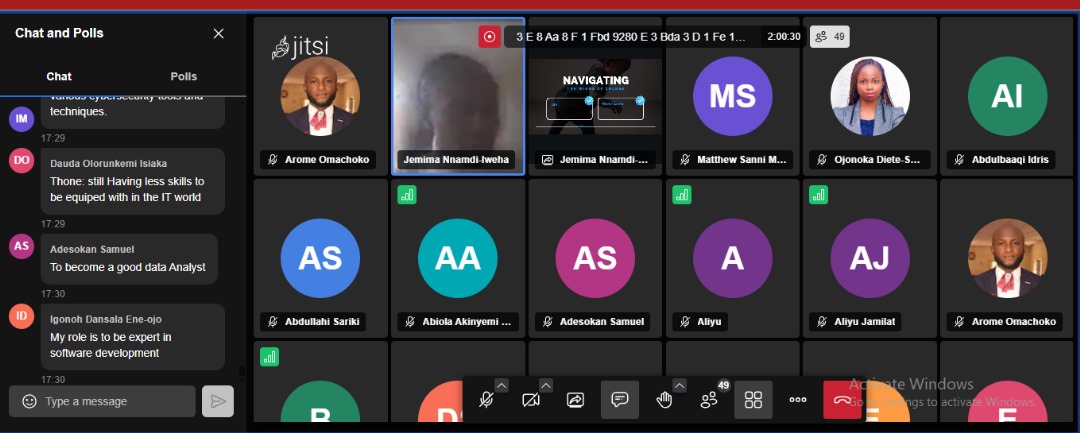This screenshot has width=1080, height=433.
Task: Click muted mic icon beside Abiola Akinyemi
Action: pos(410,321)
